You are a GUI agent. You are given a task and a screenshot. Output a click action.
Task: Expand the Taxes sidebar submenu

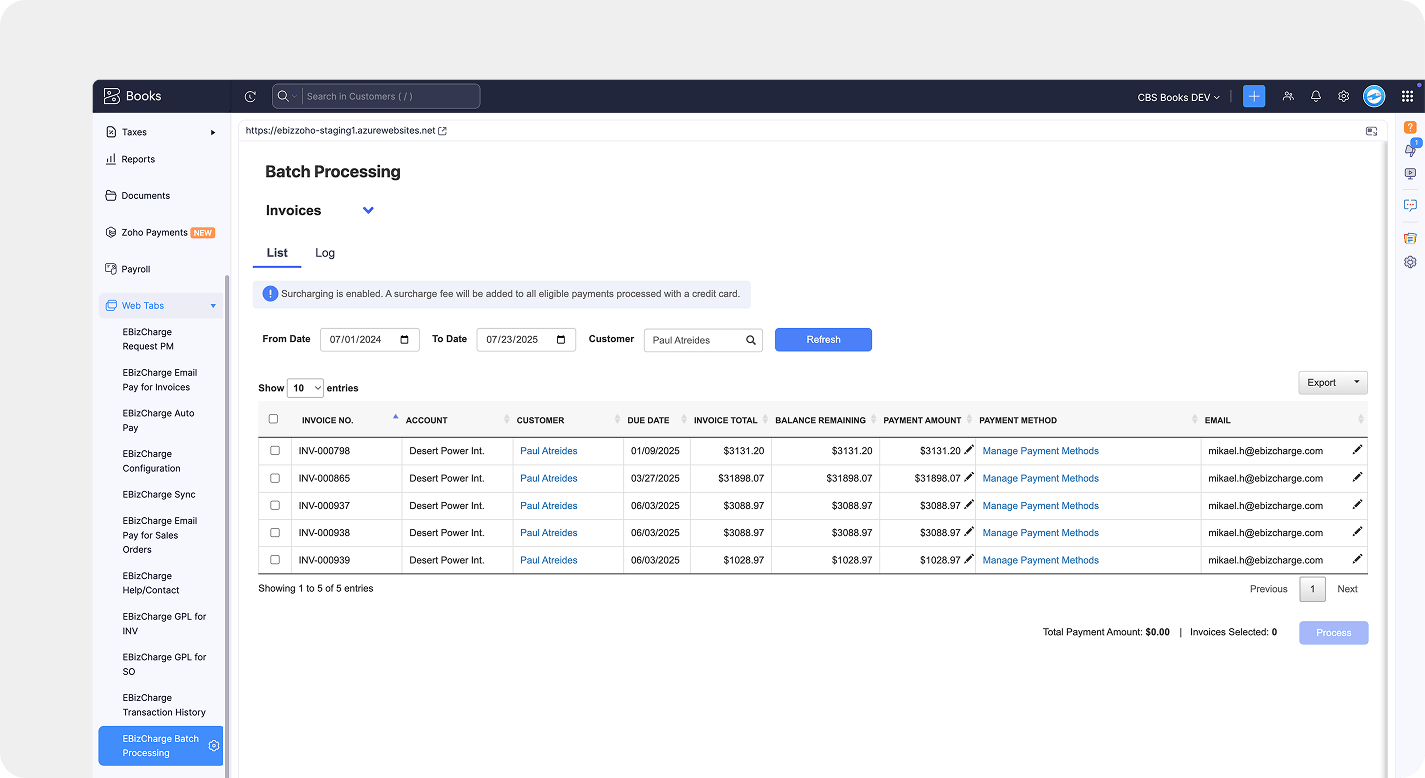pyautogui.click(x=213, y=132)
